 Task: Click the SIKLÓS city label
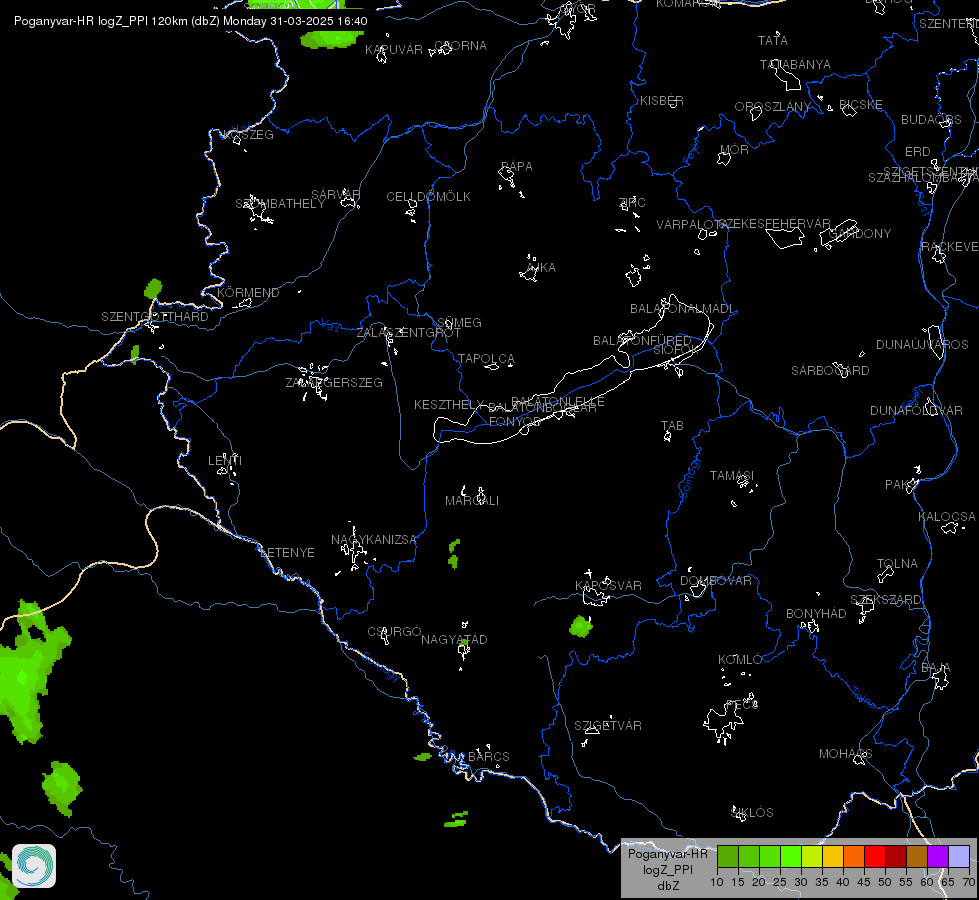(752, 813)
